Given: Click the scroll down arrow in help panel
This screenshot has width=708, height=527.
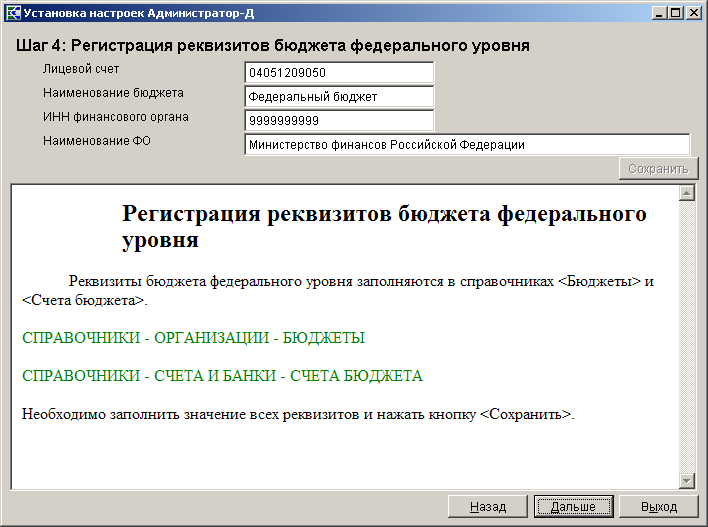Looking at the screenshot, I should point(686,480).
